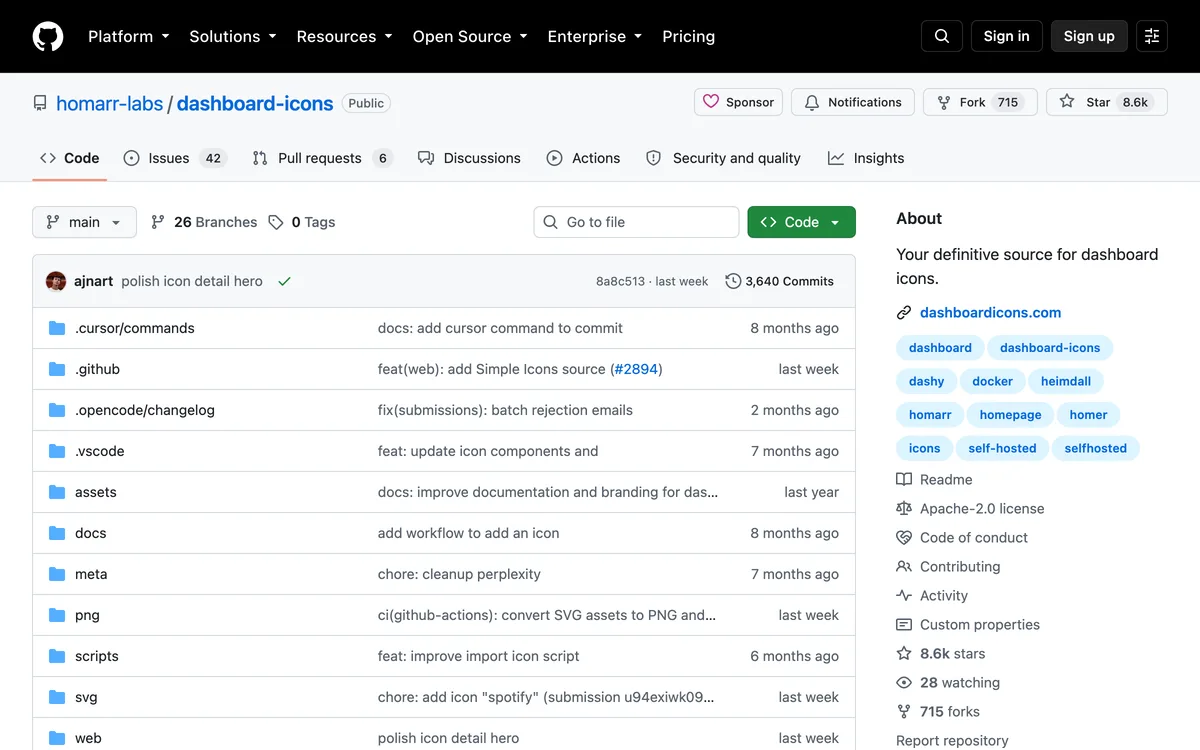Visit the dashboardicons.com link
Screen dimensions: 1200x750
(990, 312)
